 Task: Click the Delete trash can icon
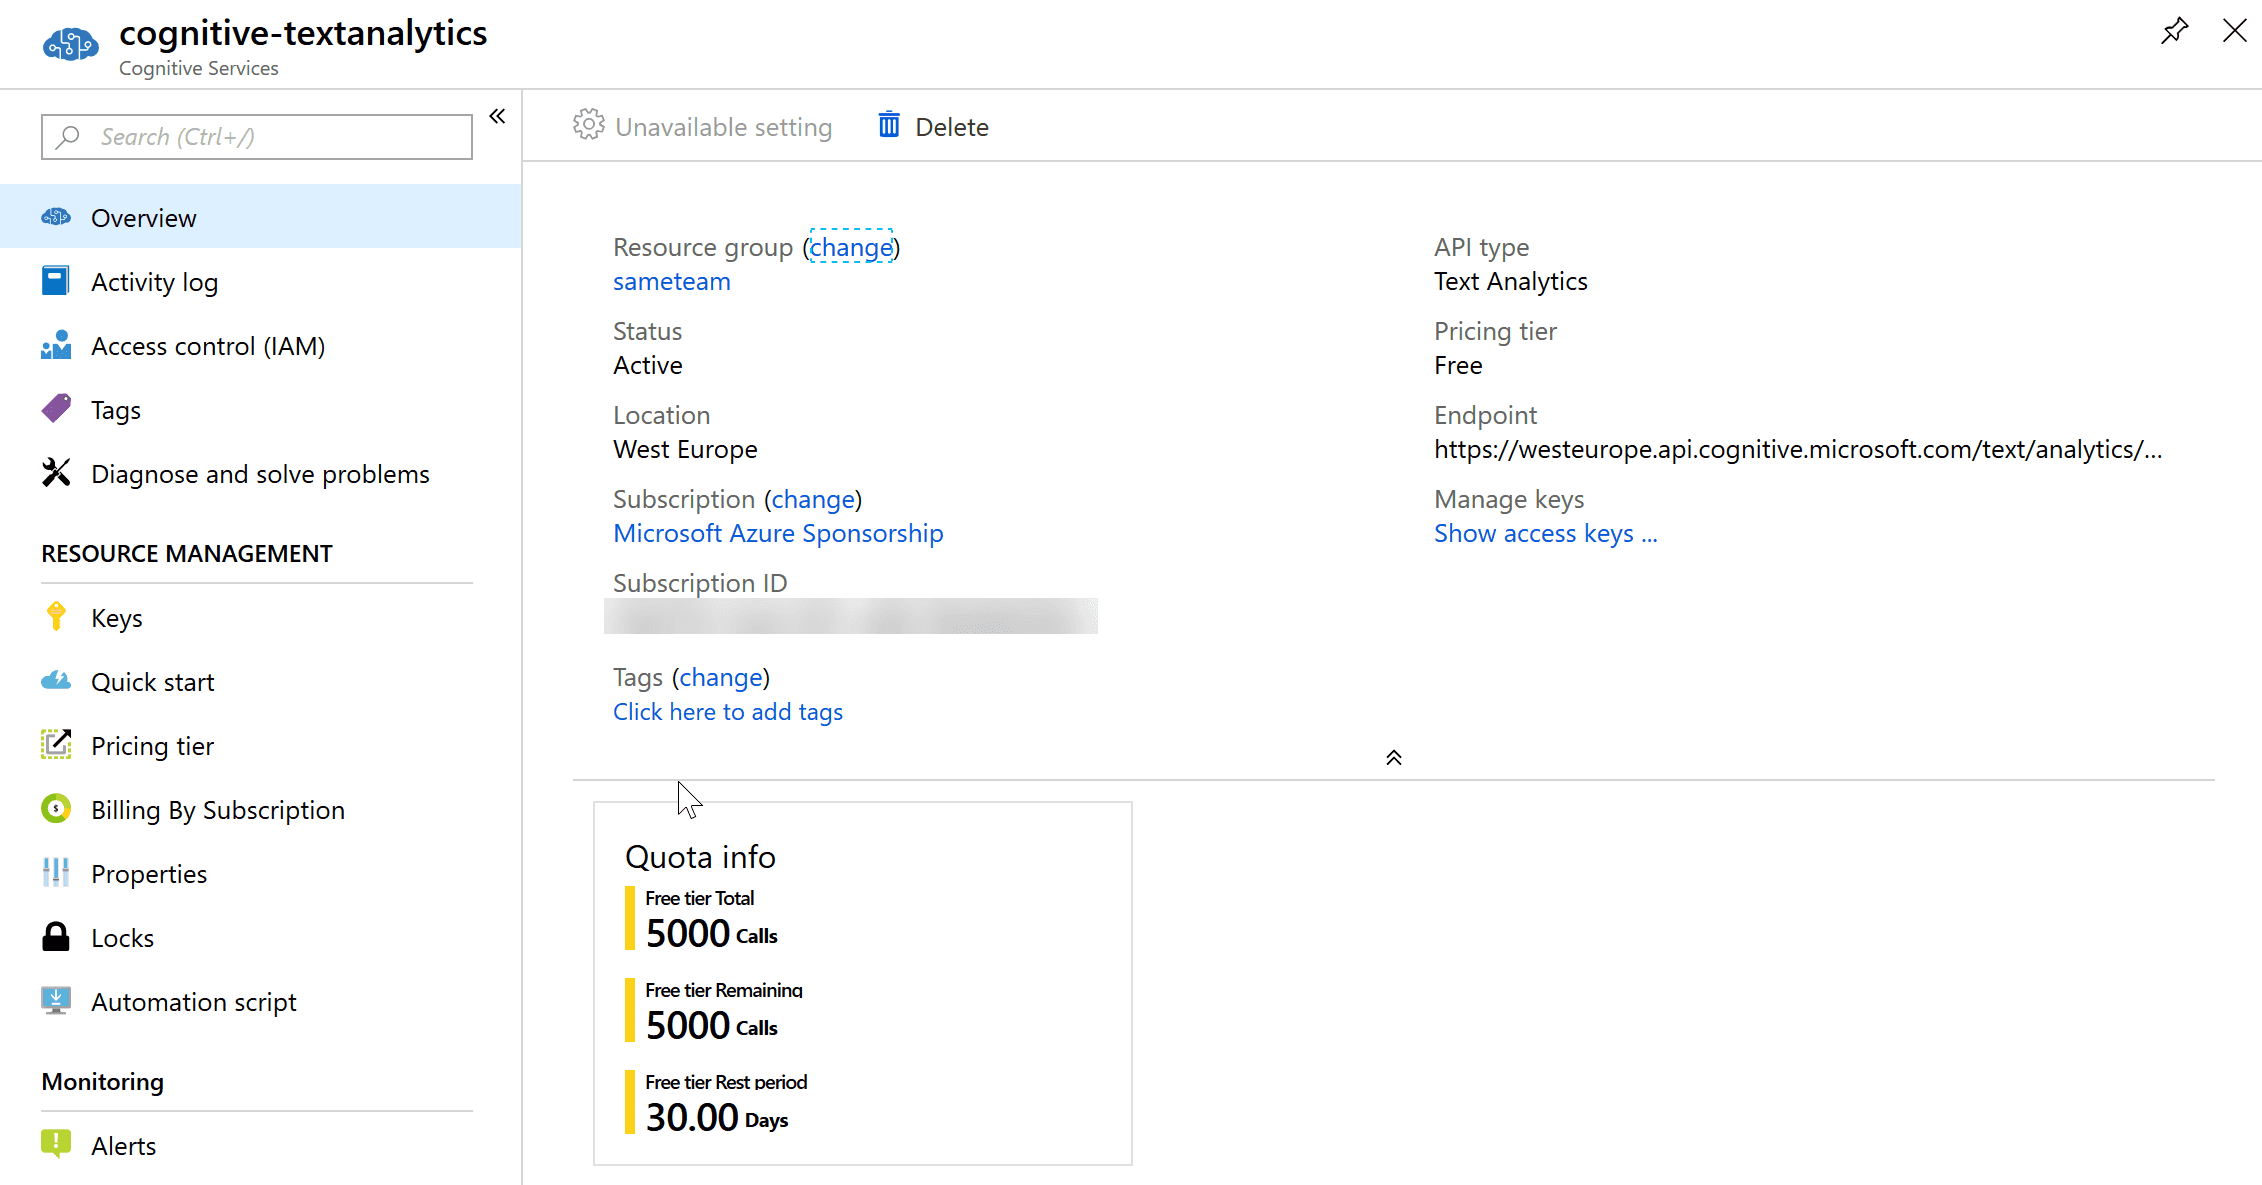pyautogui.click(x=889, y=125)
